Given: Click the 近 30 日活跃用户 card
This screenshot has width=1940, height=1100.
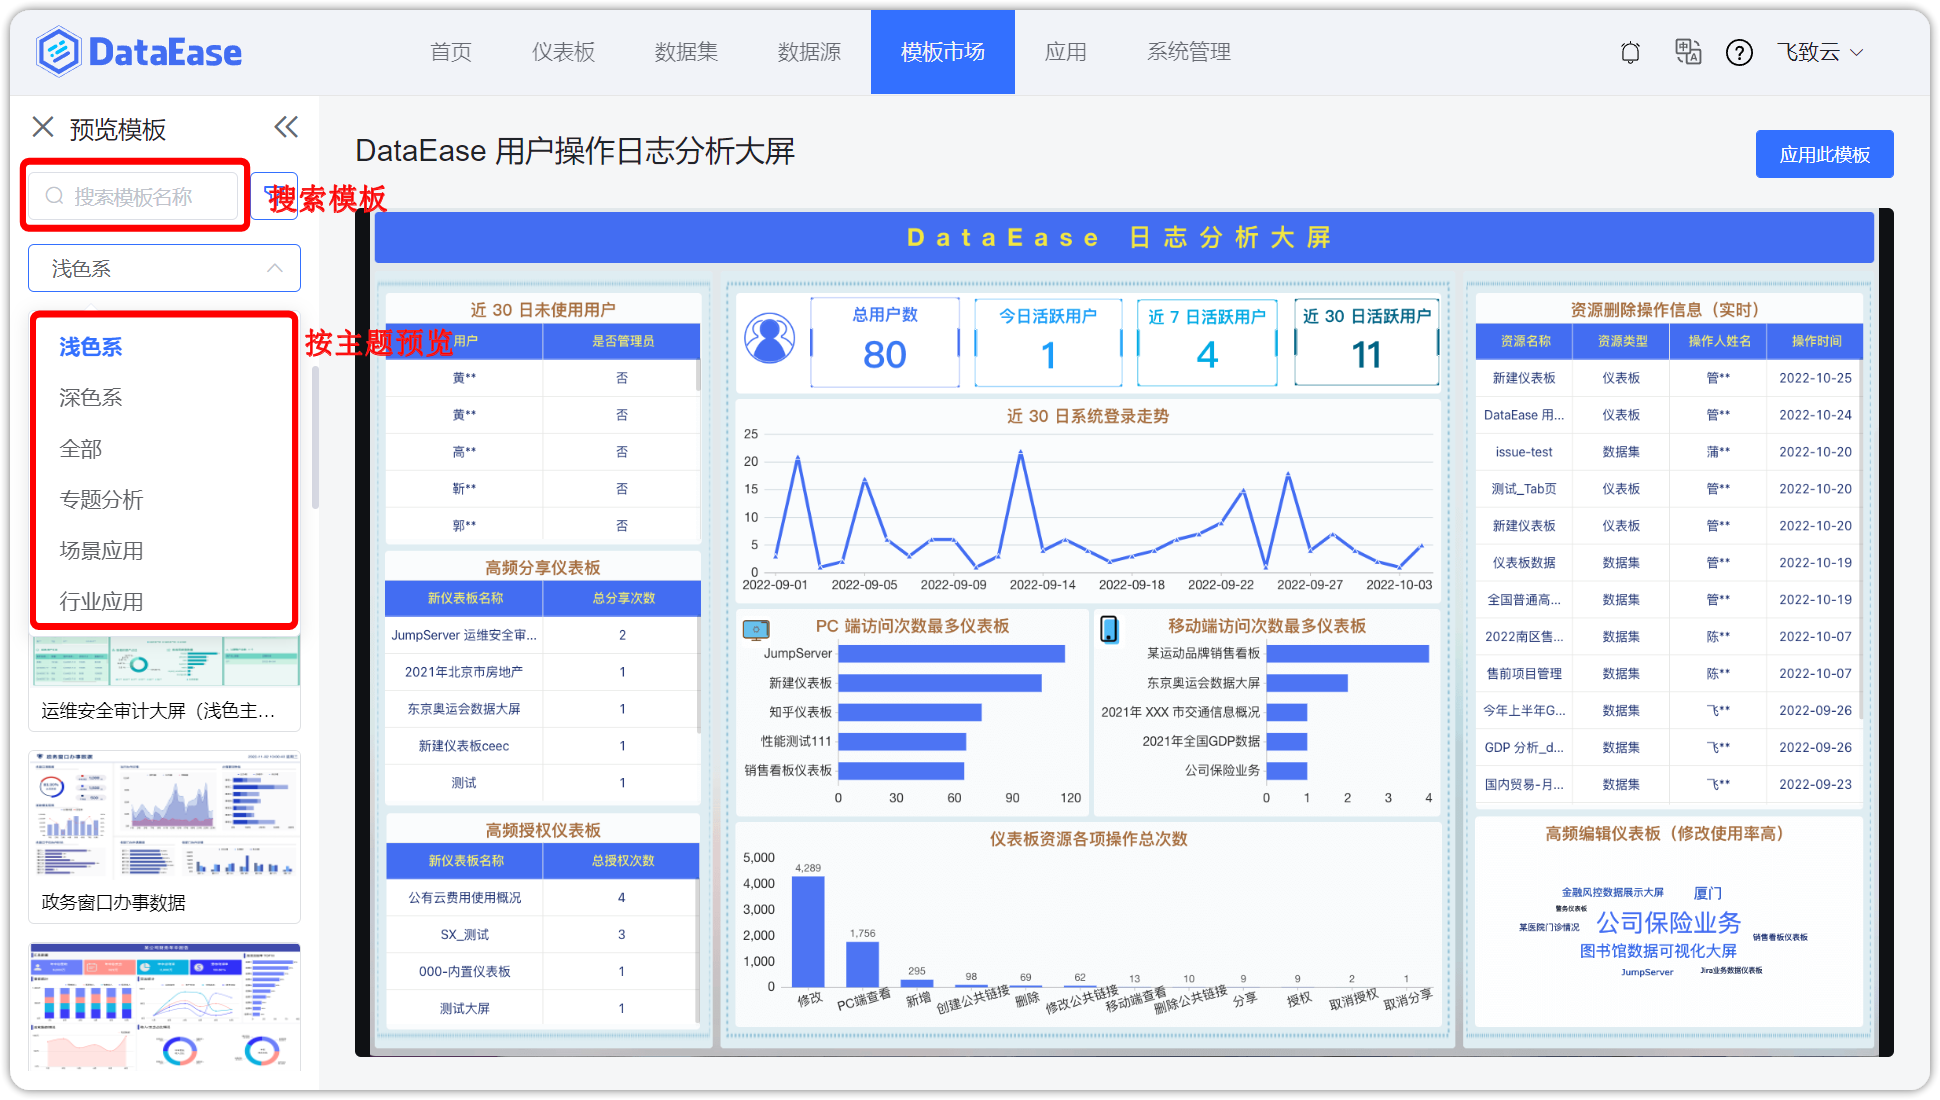Looking at the screenshot, I should click(x=1366, y=341).
